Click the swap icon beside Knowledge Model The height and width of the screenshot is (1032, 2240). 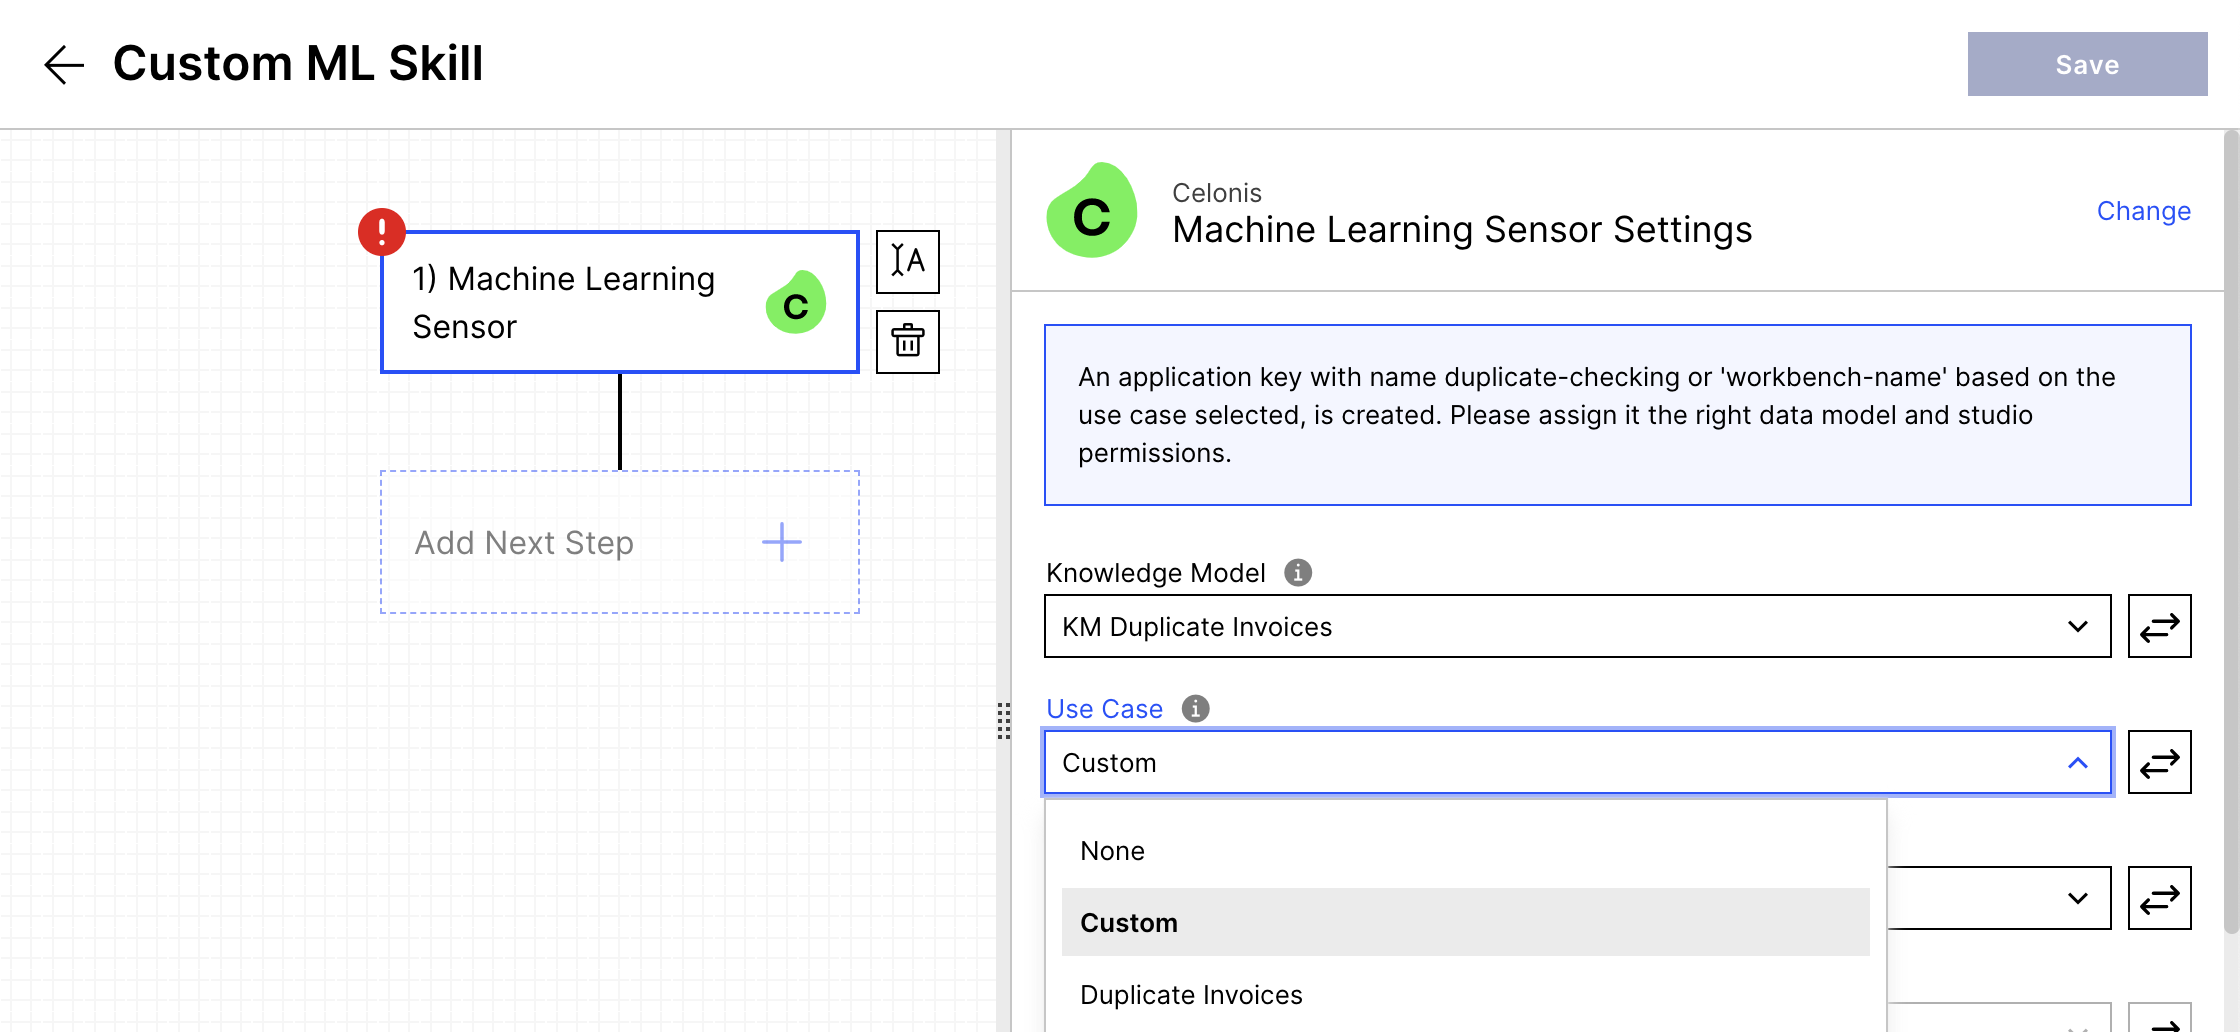(2160, 626)
